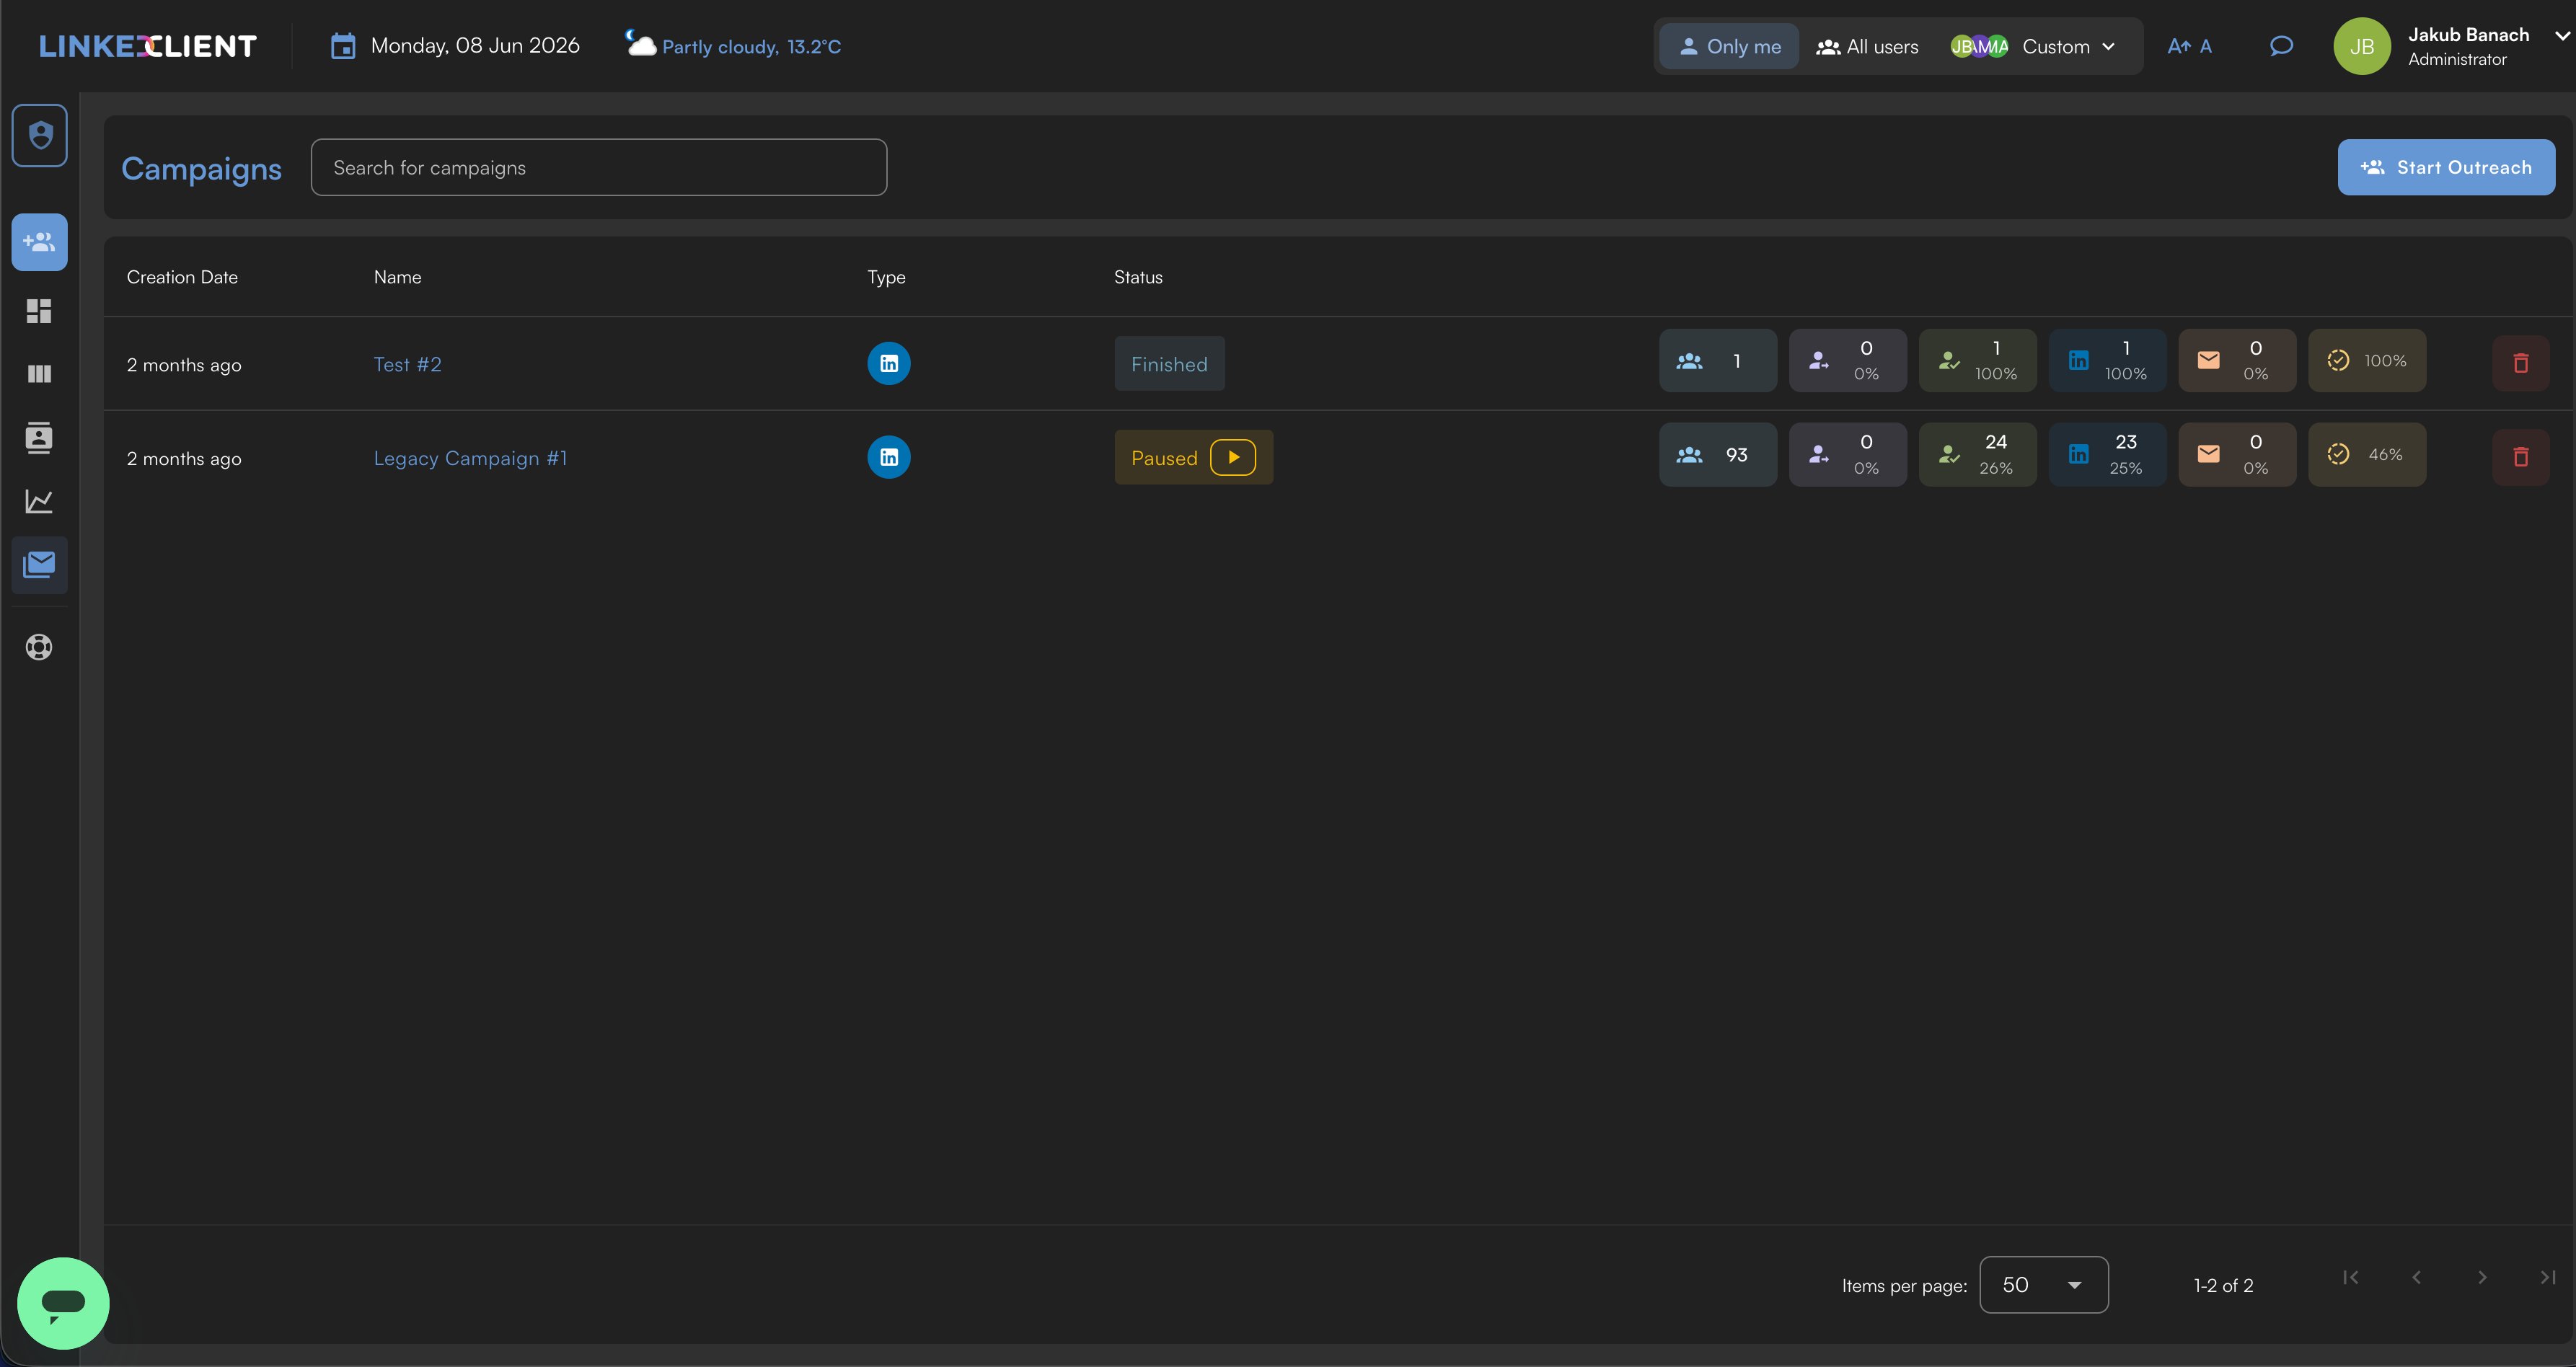Image resolution: width=2576 pixels, height=1367 pixels.
Task: Open the inbox mail sidebar icon
Action: [x=40, y=565]
